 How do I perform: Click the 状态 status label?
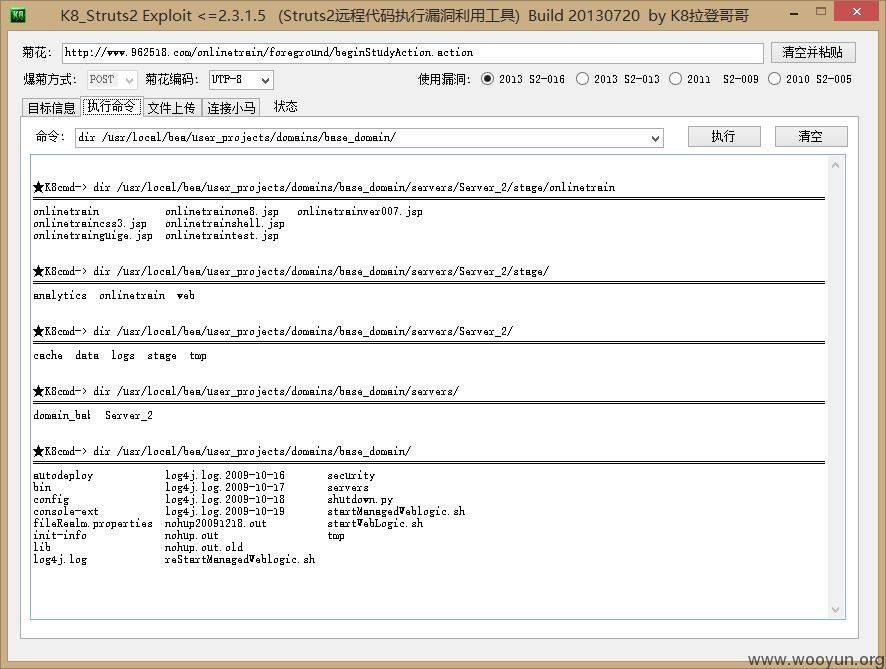[285, 107]
